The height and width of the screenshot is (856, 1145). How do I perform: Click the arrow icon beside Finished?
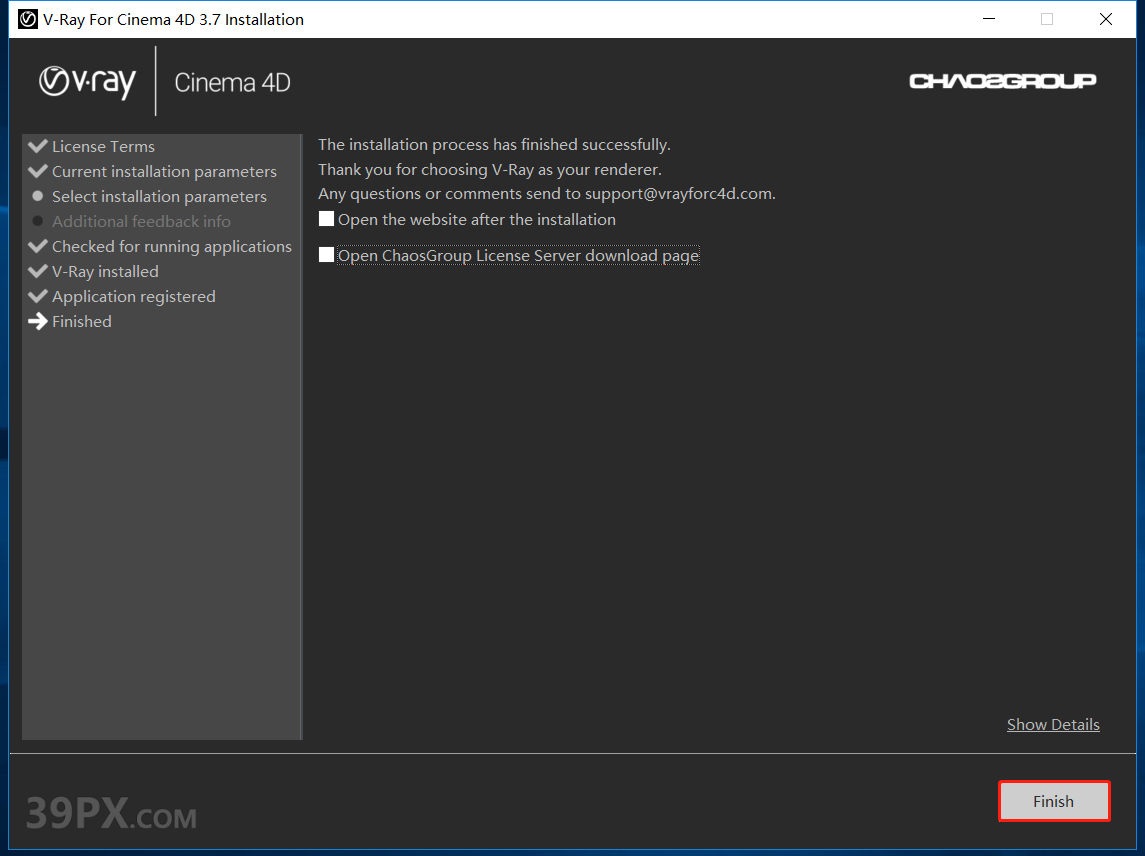(37, 321)
